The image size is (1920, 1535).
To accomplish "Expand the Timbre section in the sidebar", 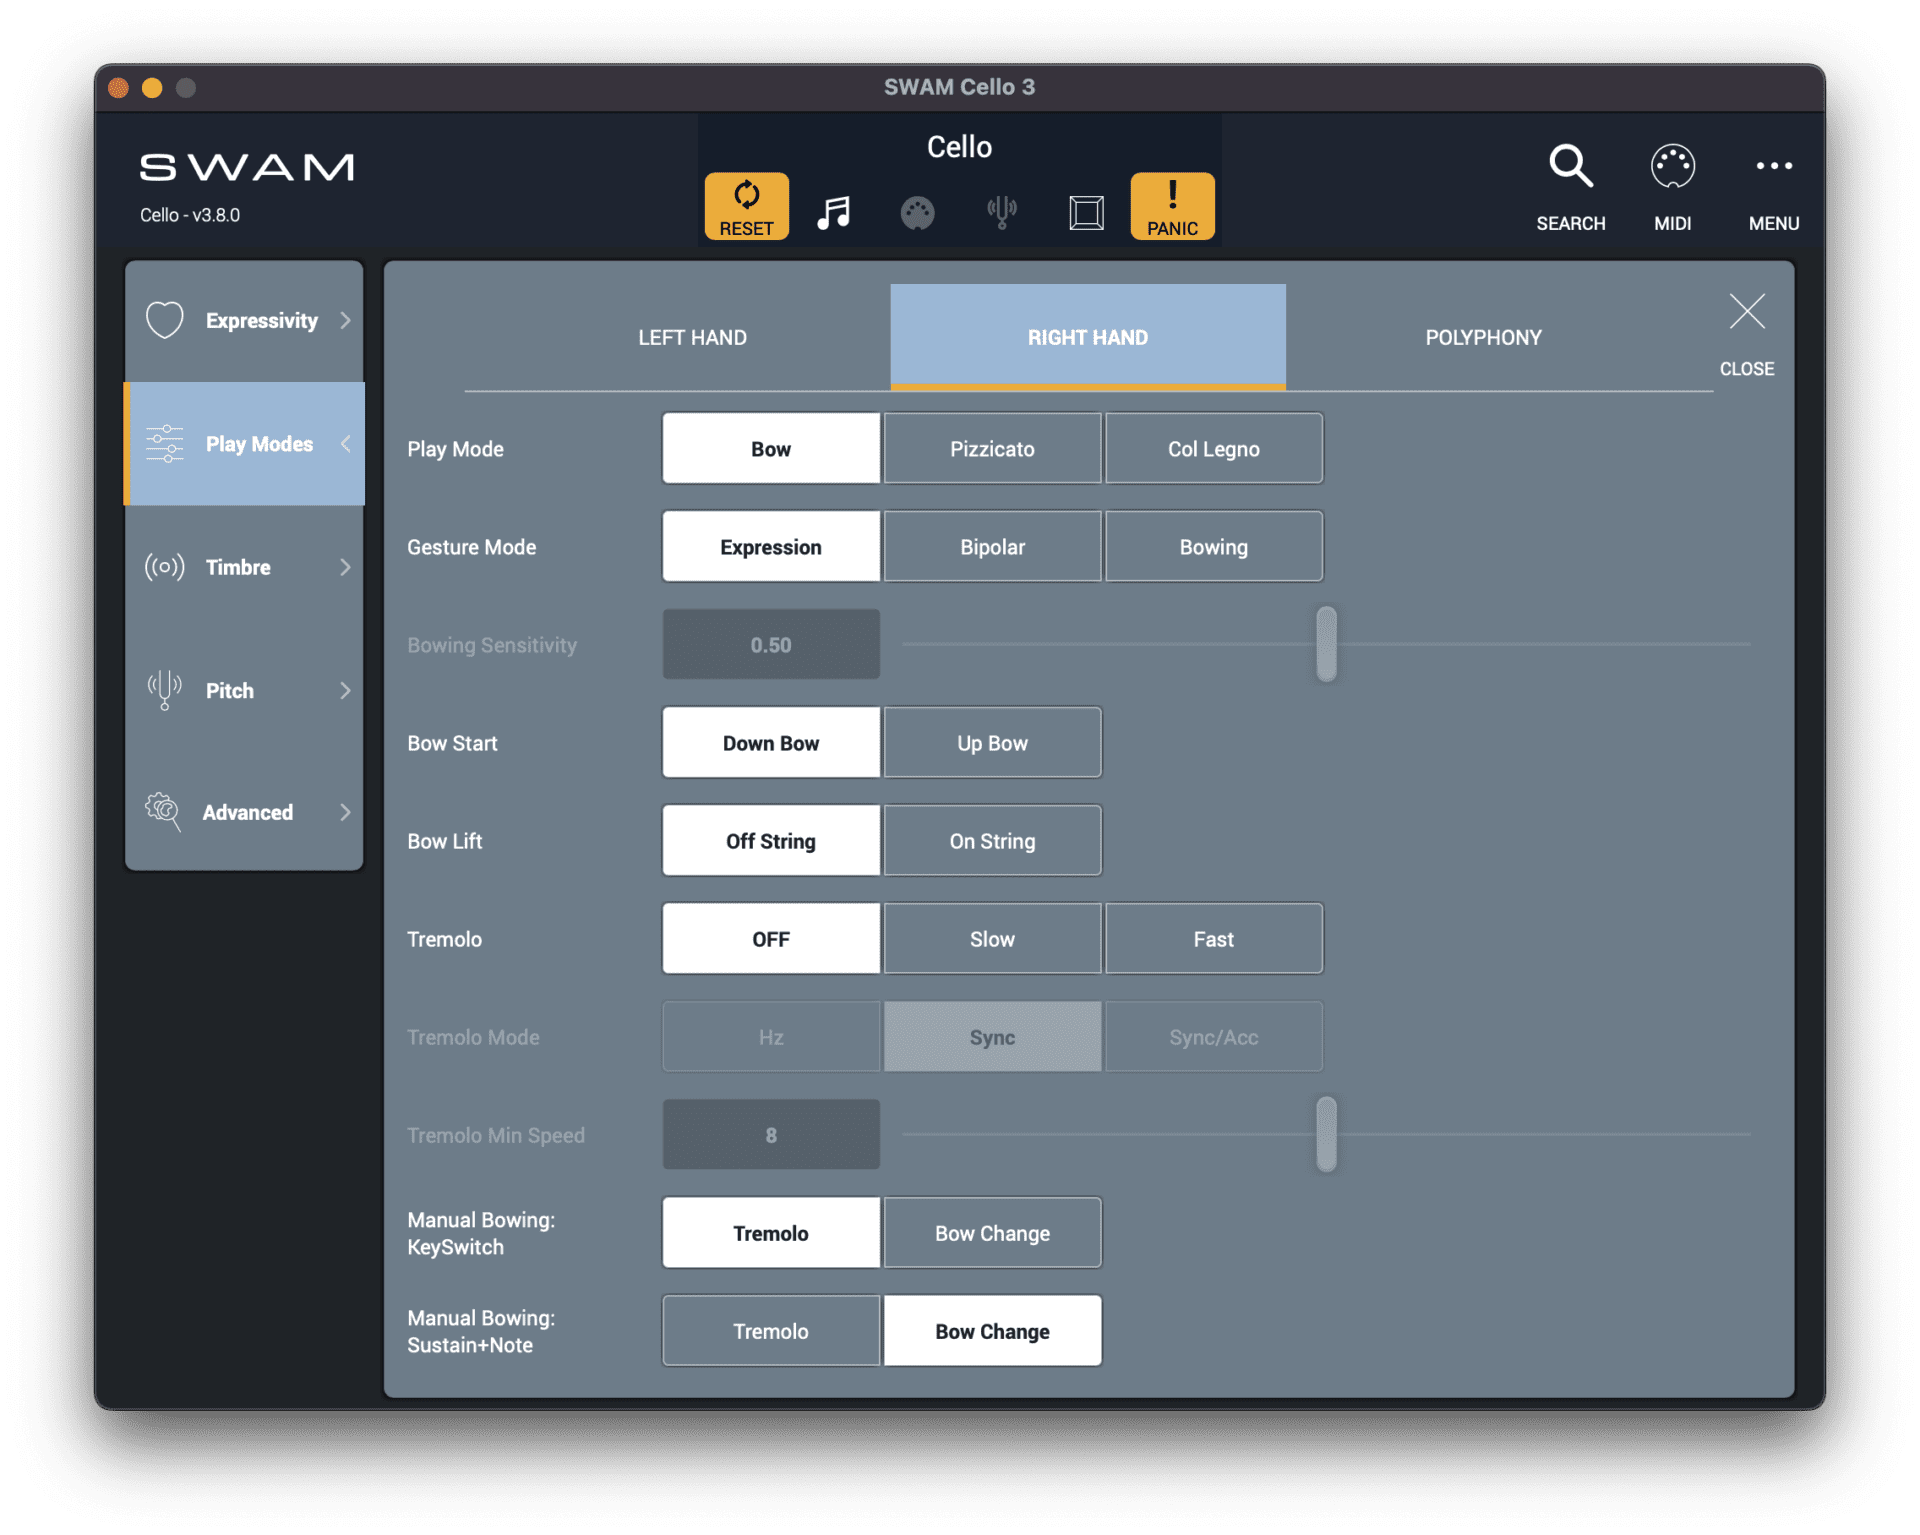I will pos(243,567).
